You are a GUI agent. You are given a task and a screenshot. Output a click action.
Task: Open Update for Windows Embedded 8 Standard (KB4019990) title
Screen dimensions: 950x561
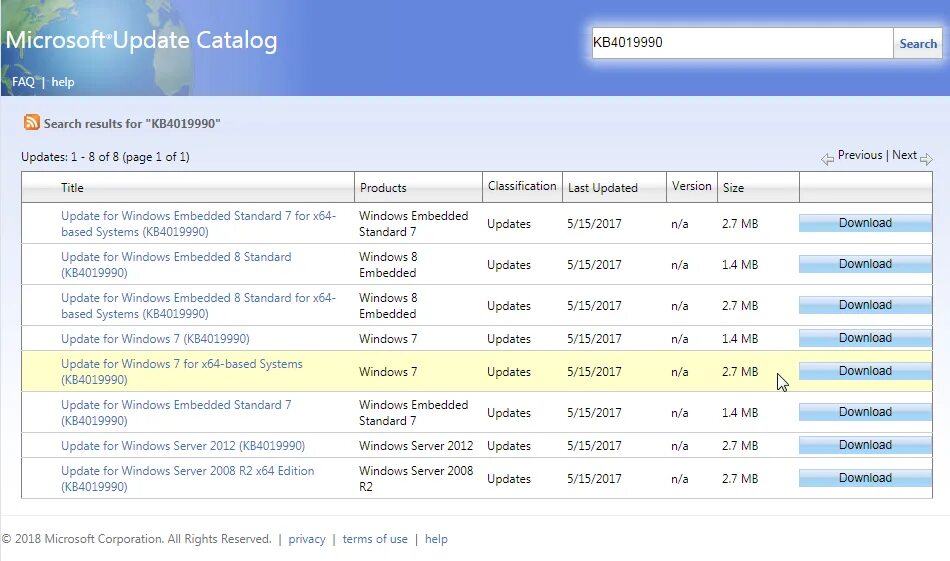click(x=176, y=265)
